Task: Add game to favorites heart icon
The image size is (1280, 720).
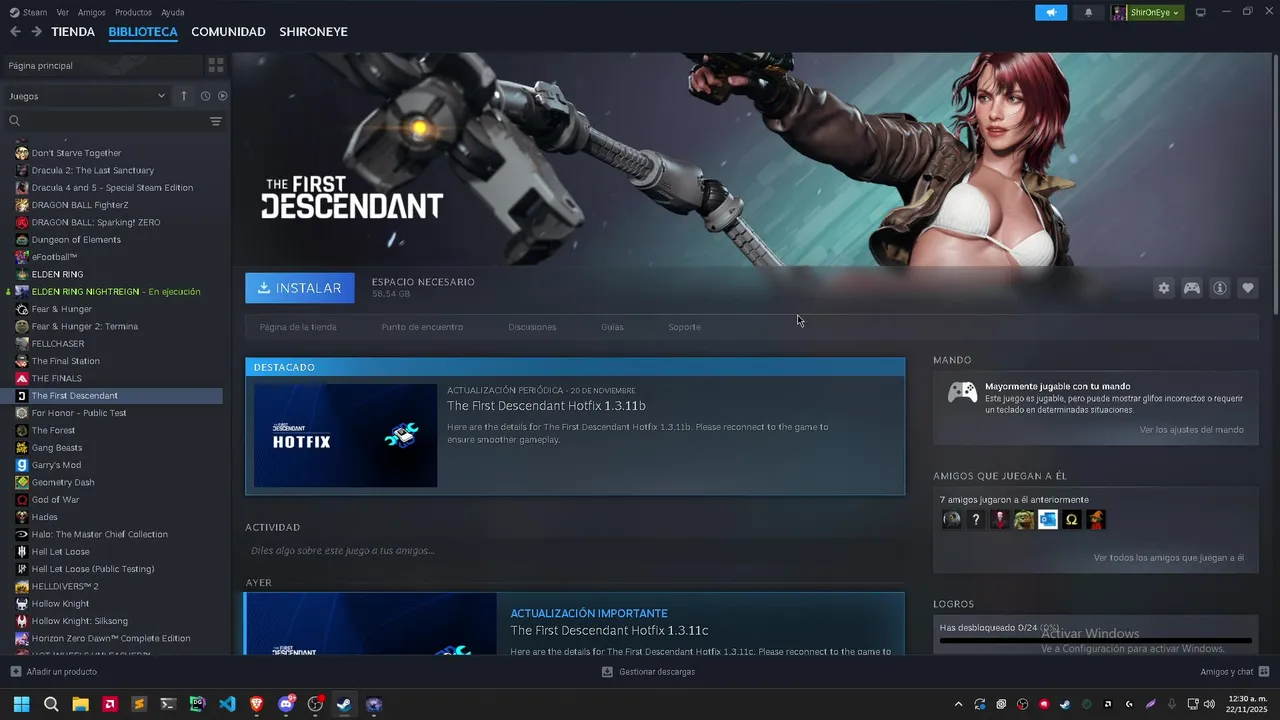Action: tap(1248, 288)
